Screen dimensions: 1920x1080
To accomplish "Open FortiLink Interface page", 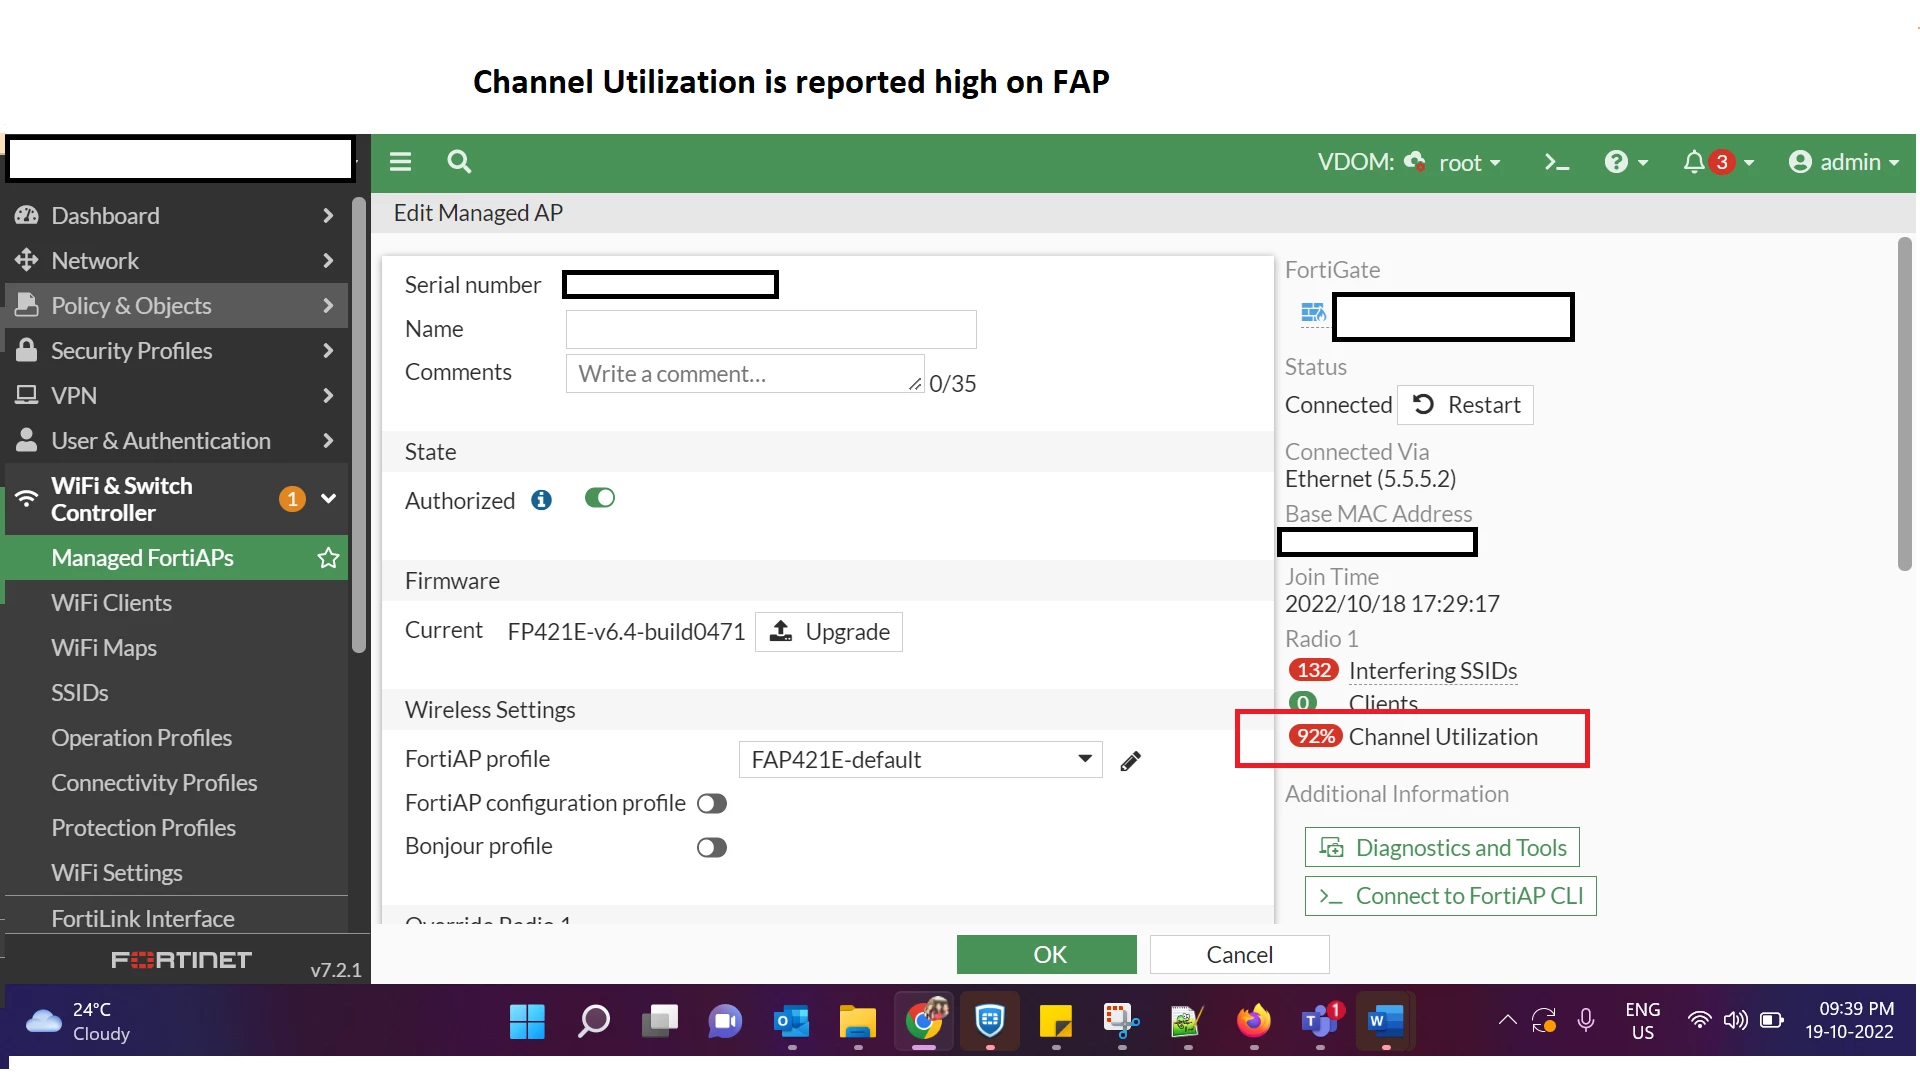I will pos(143,919).
